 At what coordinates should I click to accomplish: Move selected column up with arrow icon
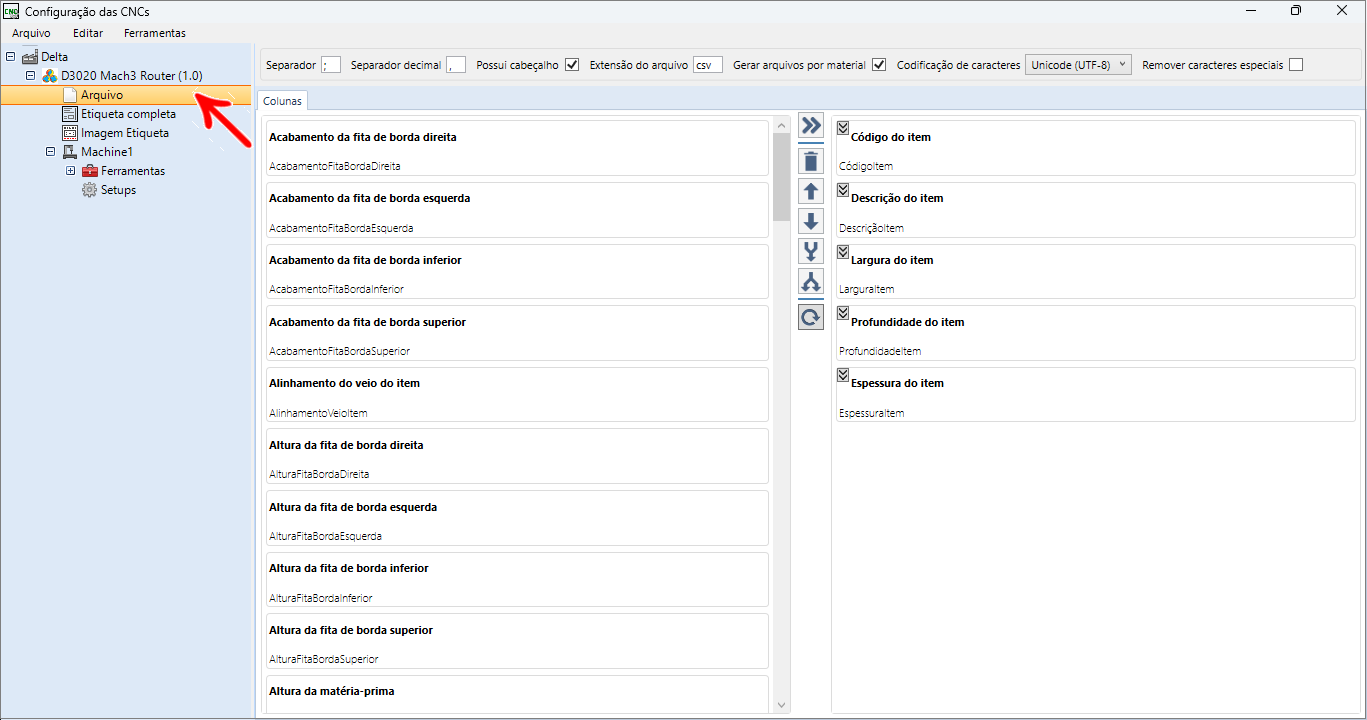click(x=811, y=191)
